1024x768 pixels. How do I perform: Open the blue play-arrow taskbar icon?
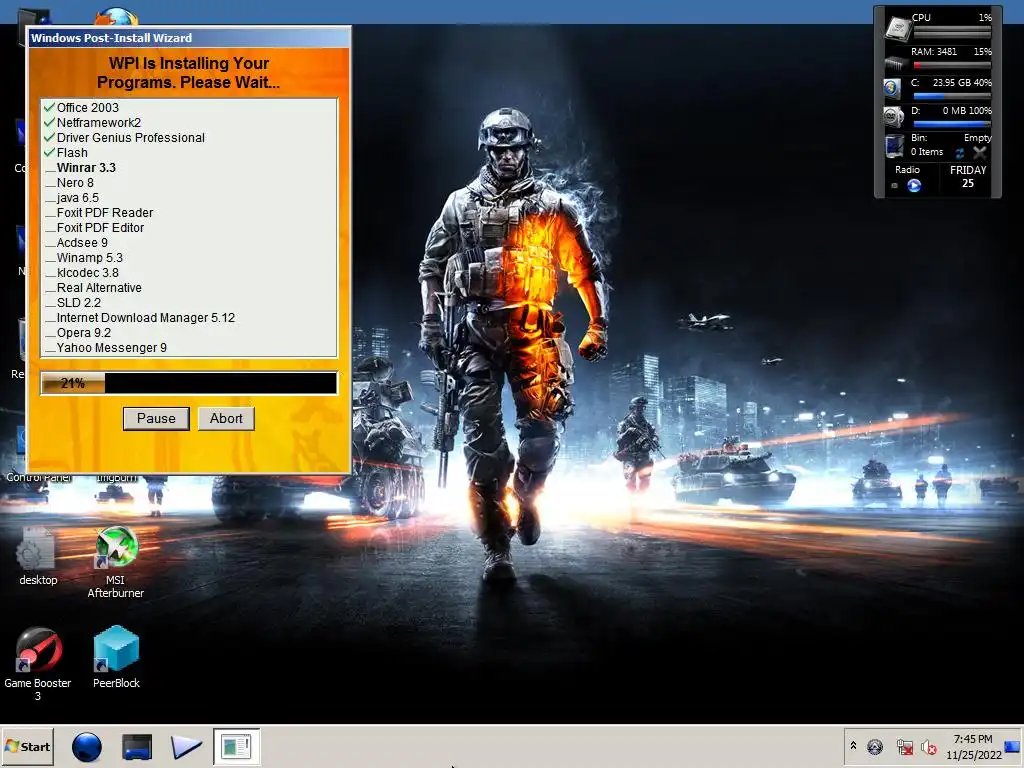(x=186, y=747)
